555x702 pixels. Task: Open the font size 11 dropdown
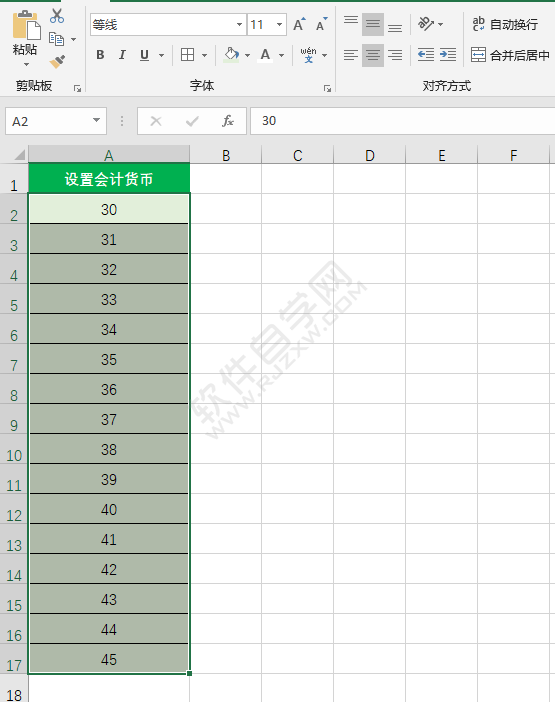[x=279, y=25]
